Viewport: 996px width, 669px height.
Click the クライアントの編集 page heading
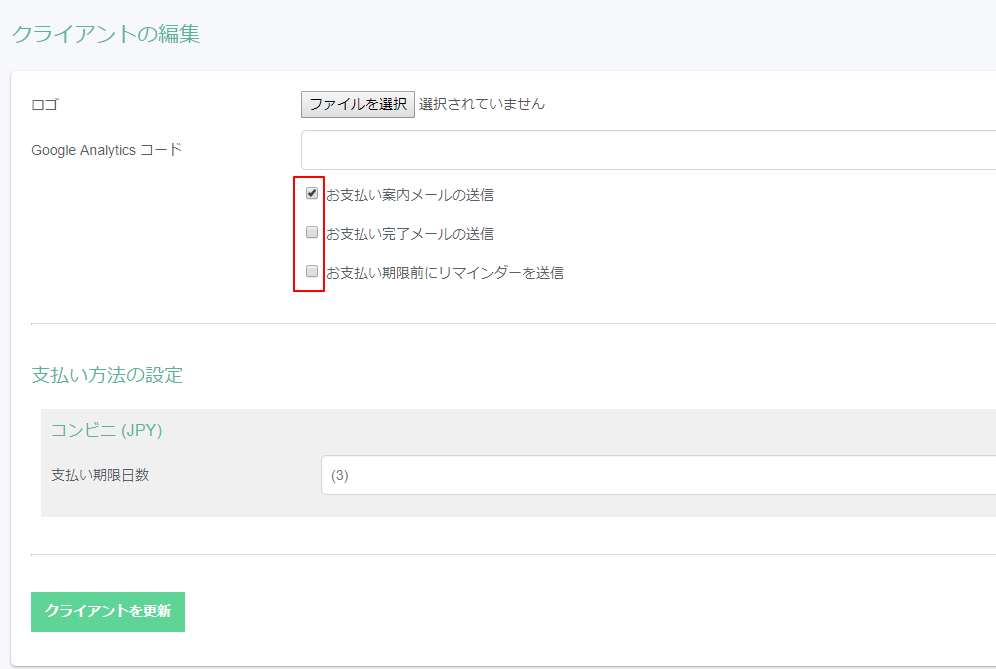point(106,34)
